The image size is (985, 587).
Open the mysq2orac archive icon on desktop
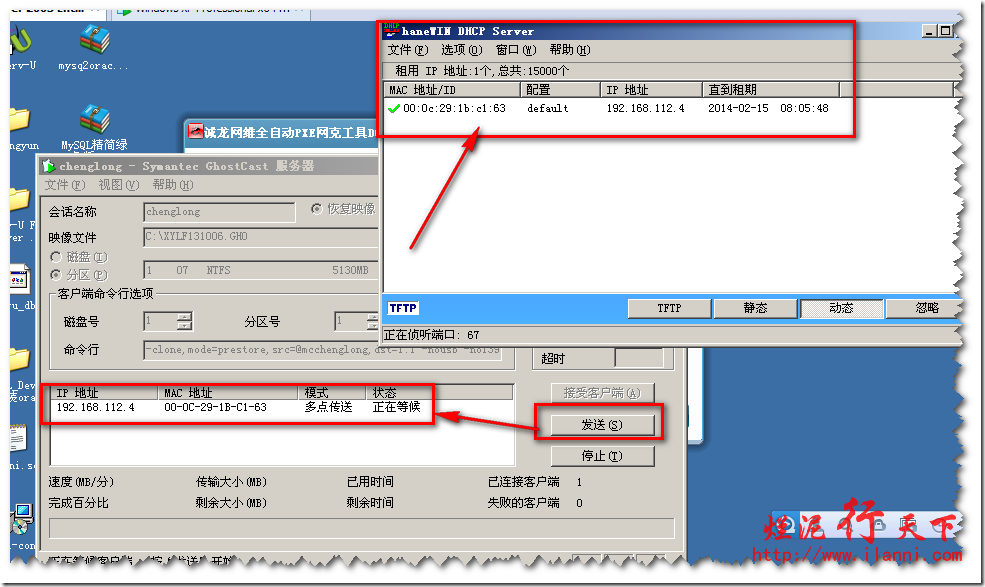click(94, 39)
